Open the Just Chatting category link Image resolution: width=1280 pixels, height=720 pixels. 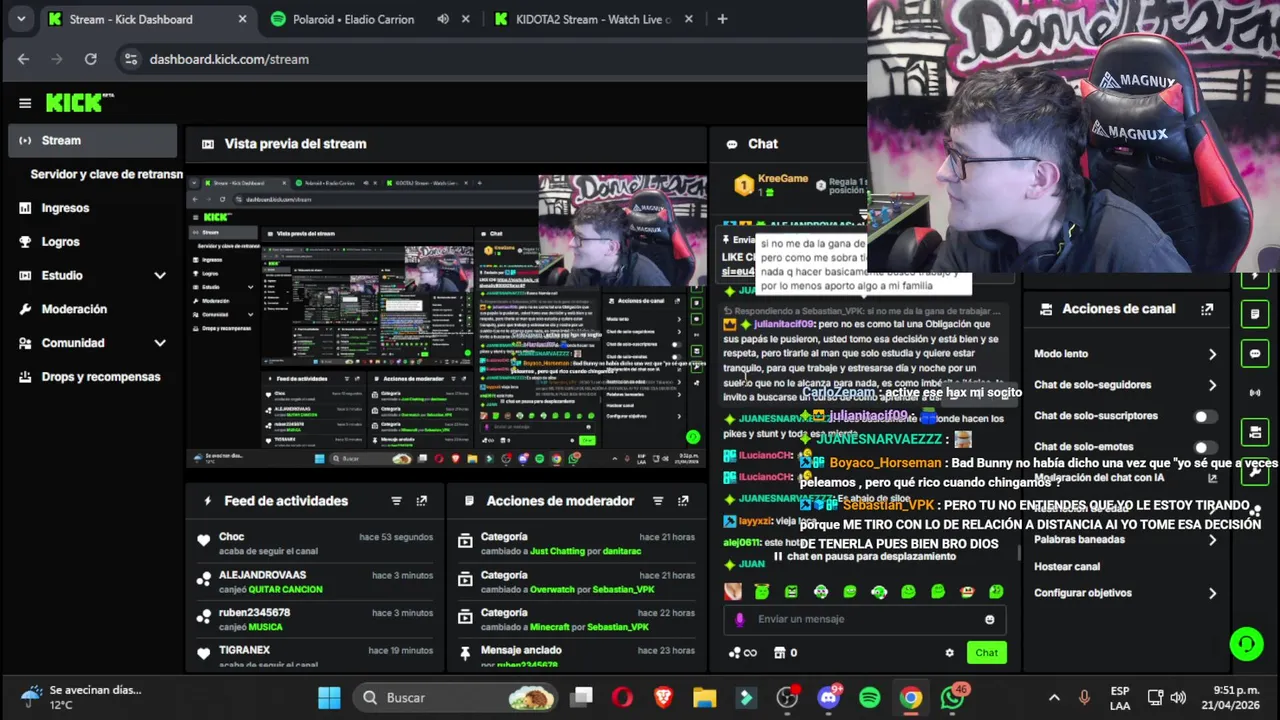point(556,552)
